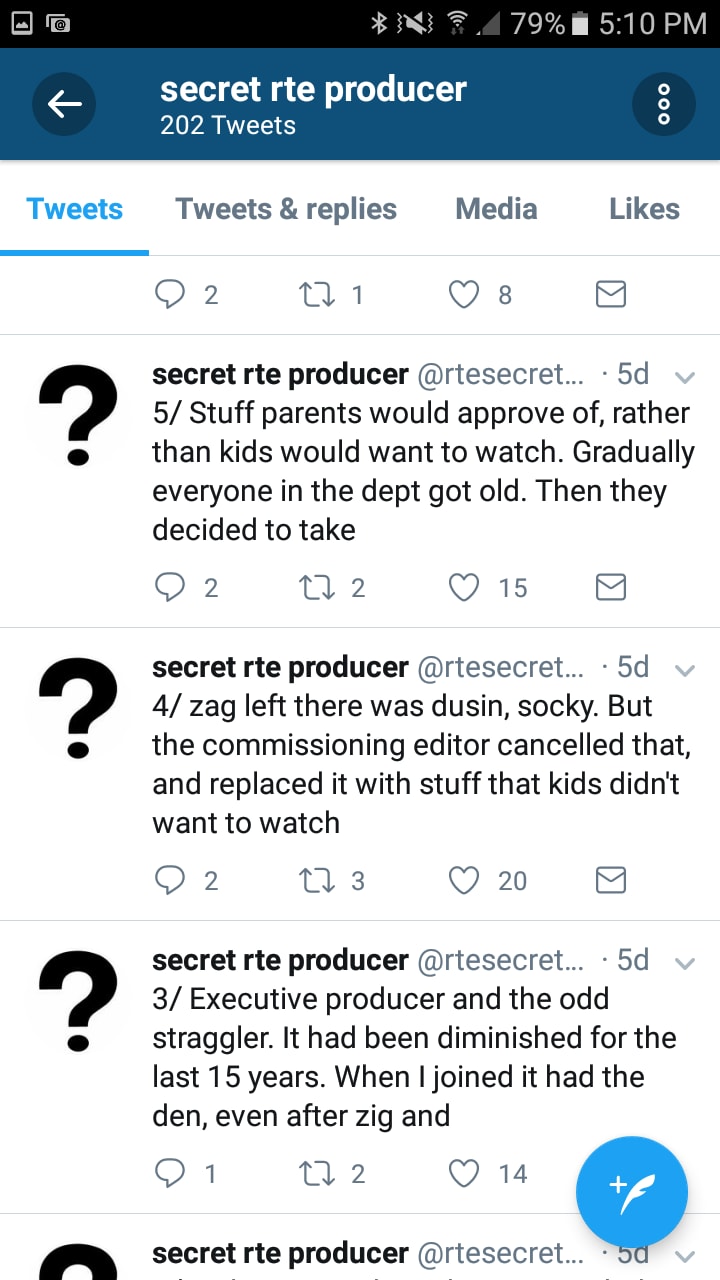Expand options chevron on 4/ tweet
The image size is (720, 1280).
coord(685,670)
